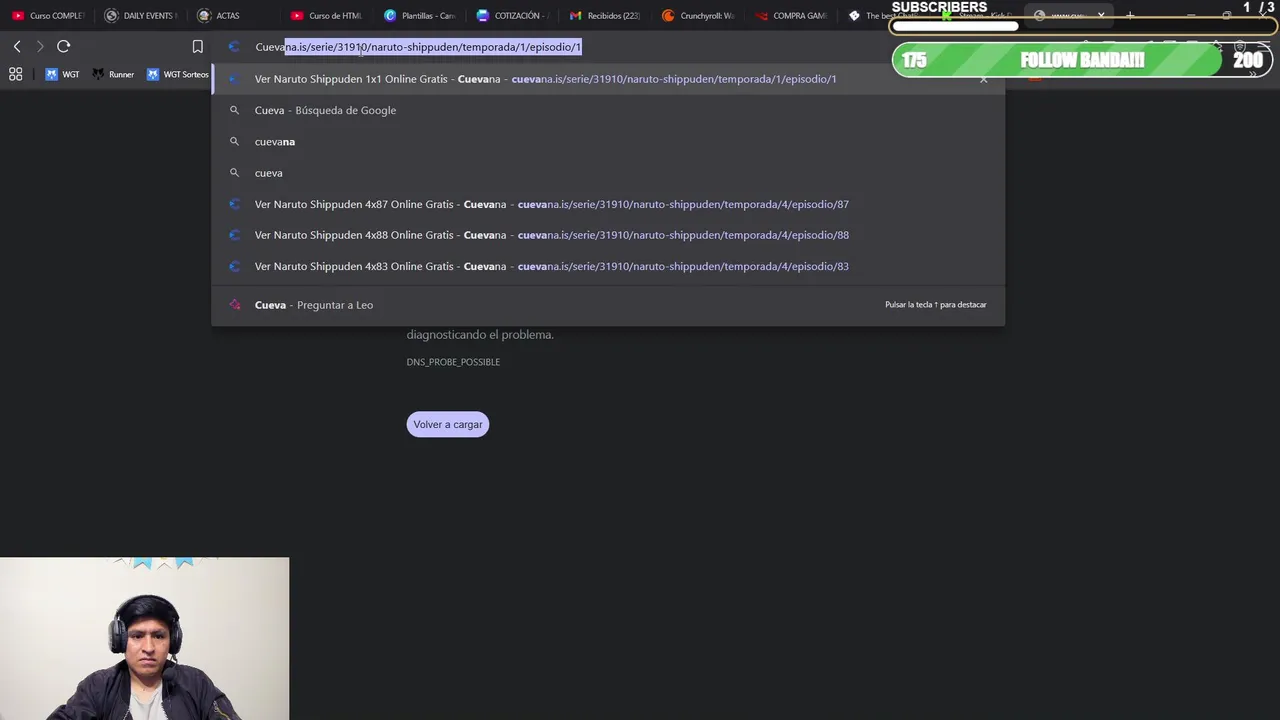Viewport: 1280px width, 720px height.
Task: Remove the 1x1 suggestion with X
Action: point(984,79)
